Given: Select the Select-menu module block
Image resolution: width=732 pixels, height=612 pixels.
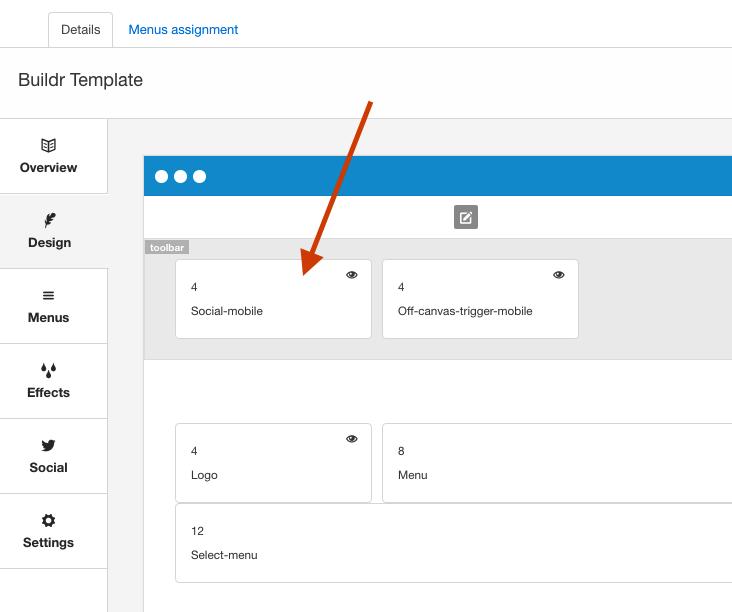Looking at the screenshot, I should 454,543.
